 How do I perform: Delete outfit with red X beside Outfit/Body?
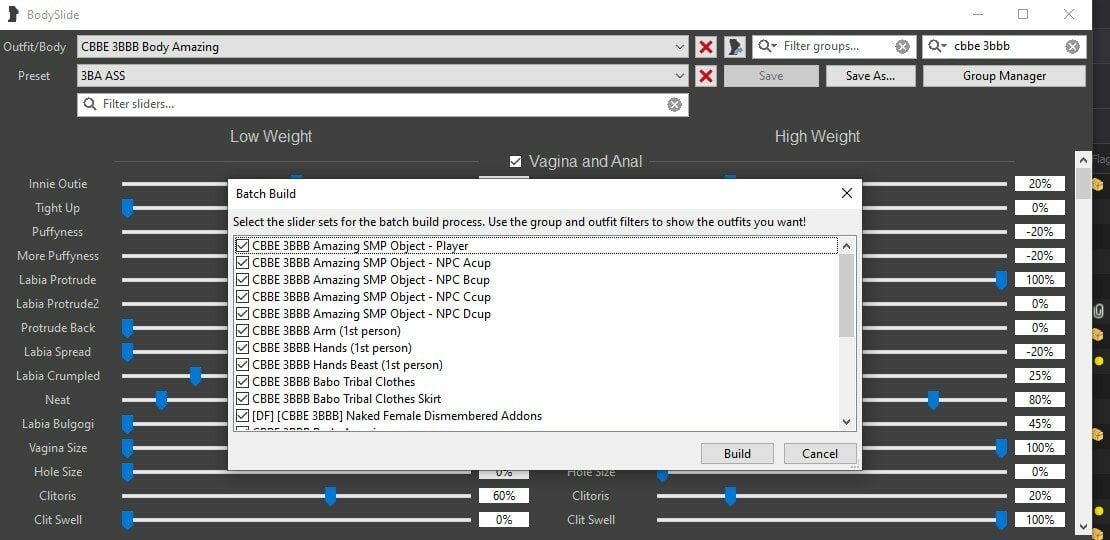click(705, 47)
